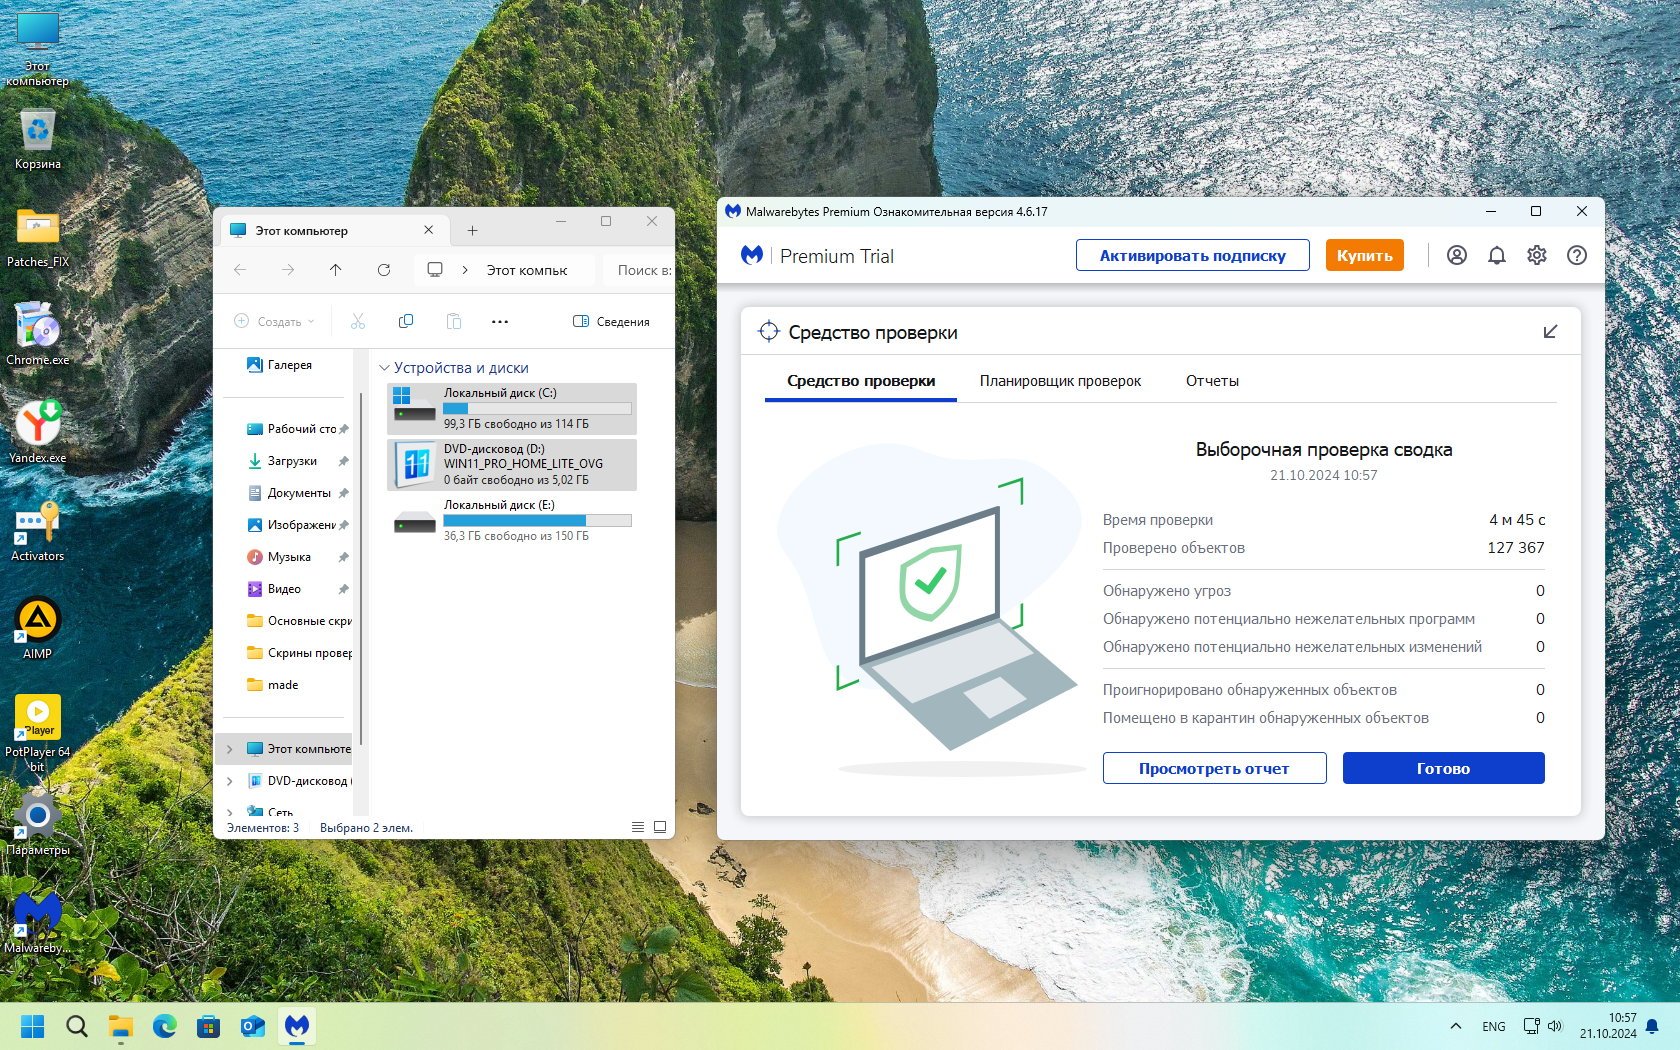Close the Этот компьютер tab
Viewport: 1680px width, 1050px height.
[x=428, y=230]
